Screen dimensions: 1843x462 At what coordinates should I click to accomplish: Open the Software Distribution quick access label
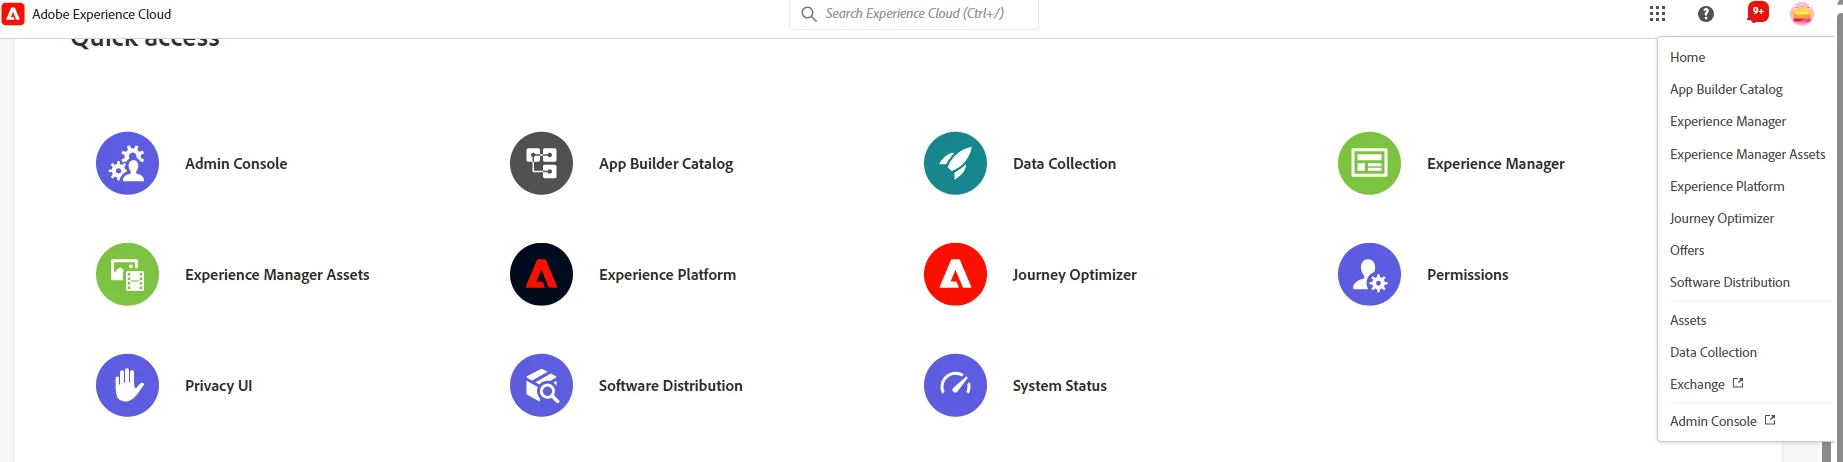671,385
